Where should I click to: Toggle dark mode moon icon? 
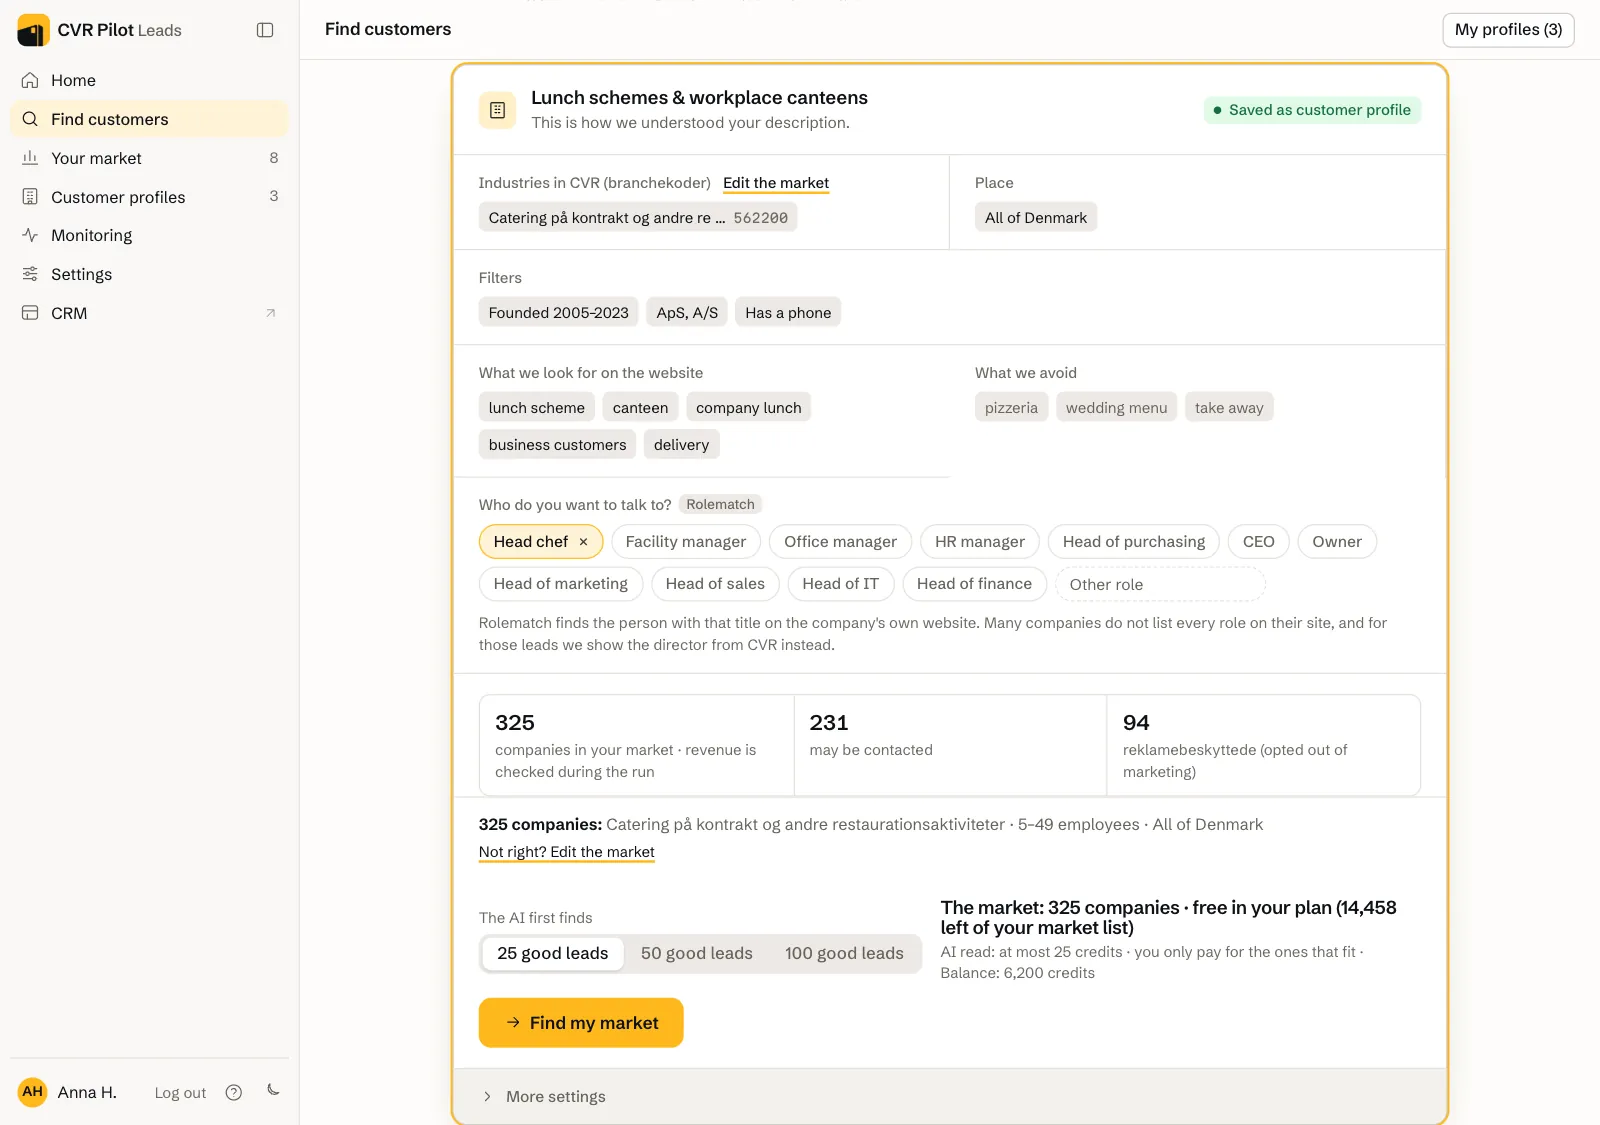coord(273,1090)
